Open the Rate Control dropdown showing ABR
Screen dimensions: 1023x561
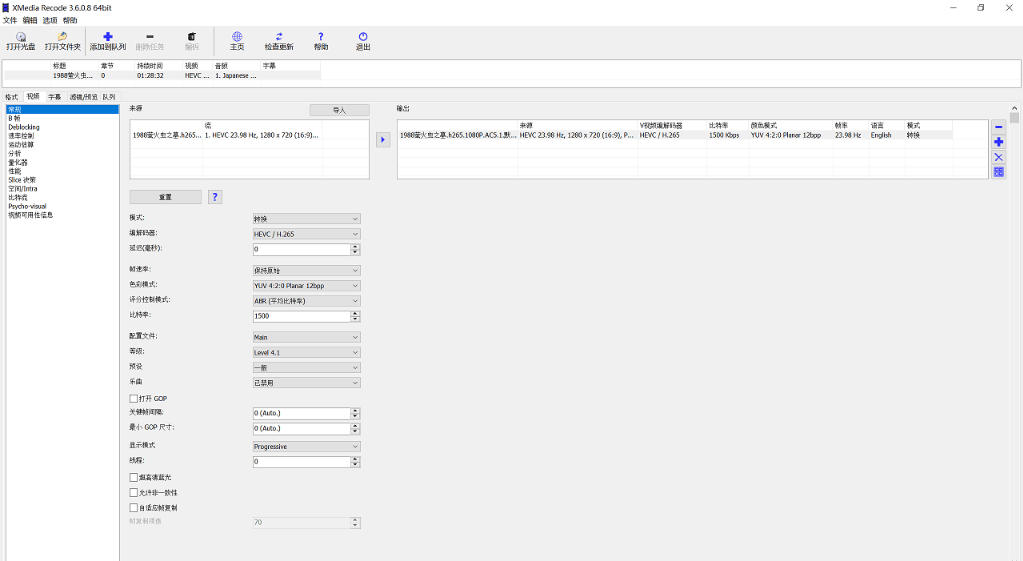[x=306, y=301]
